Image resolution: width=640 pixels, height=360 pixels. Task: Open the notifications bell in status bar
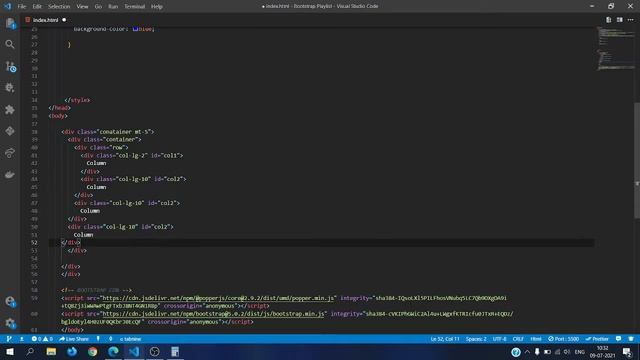pos(631,339)
